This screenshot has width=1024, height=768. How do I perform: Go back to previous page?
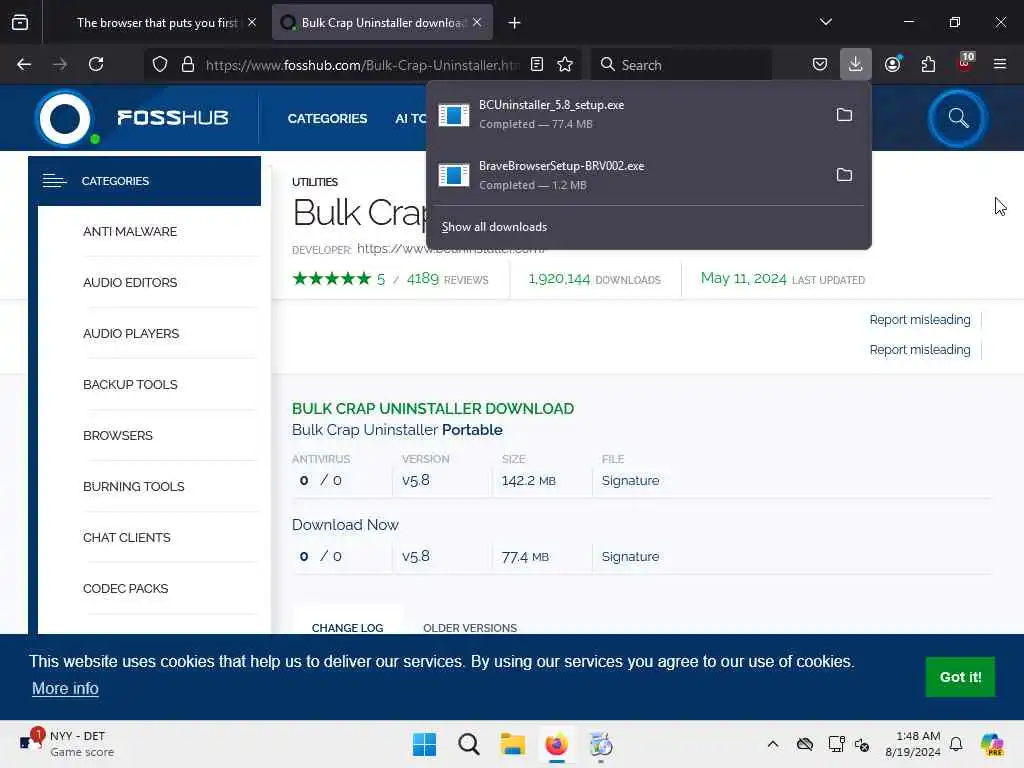click(x=24, y=64)
